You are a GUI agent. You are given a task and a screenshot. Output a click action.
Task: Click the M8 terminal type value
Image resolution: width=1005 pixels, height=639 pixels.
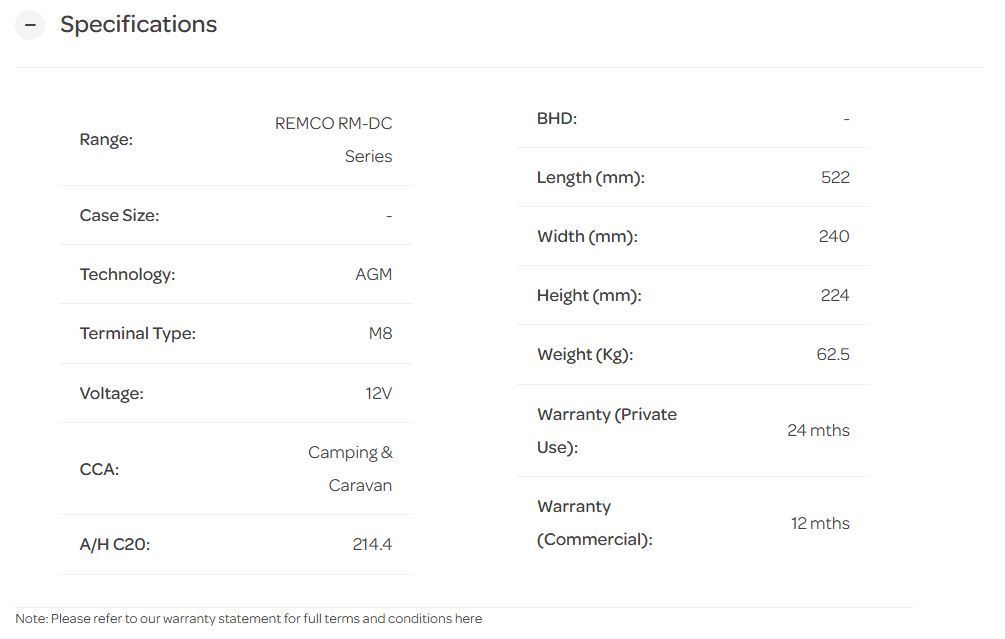[380, 333]
